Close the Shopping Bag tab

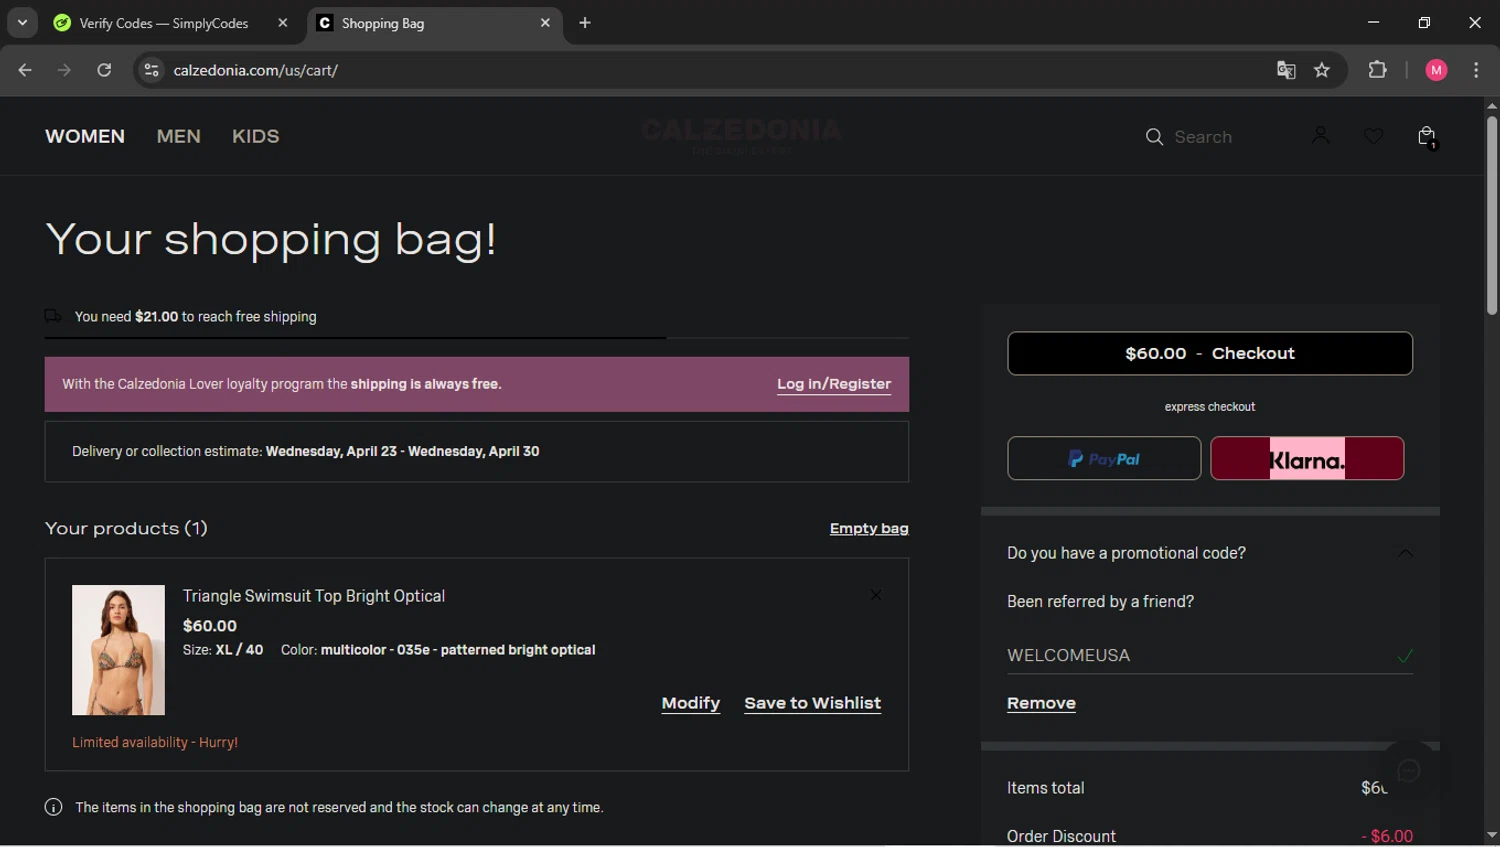[545, 23]
